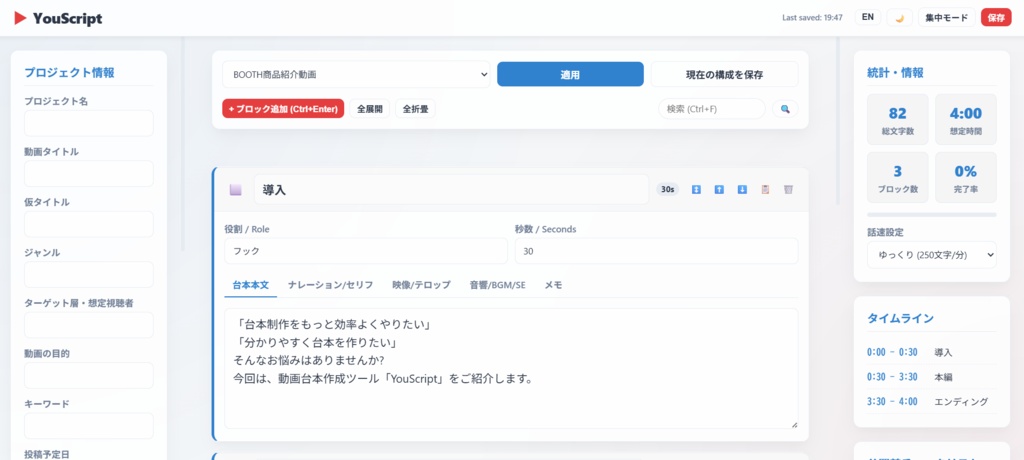Collapse all blocks with 全折畳
The width and height of the screenshot is (1024, 460).
(x=415, y=108)
